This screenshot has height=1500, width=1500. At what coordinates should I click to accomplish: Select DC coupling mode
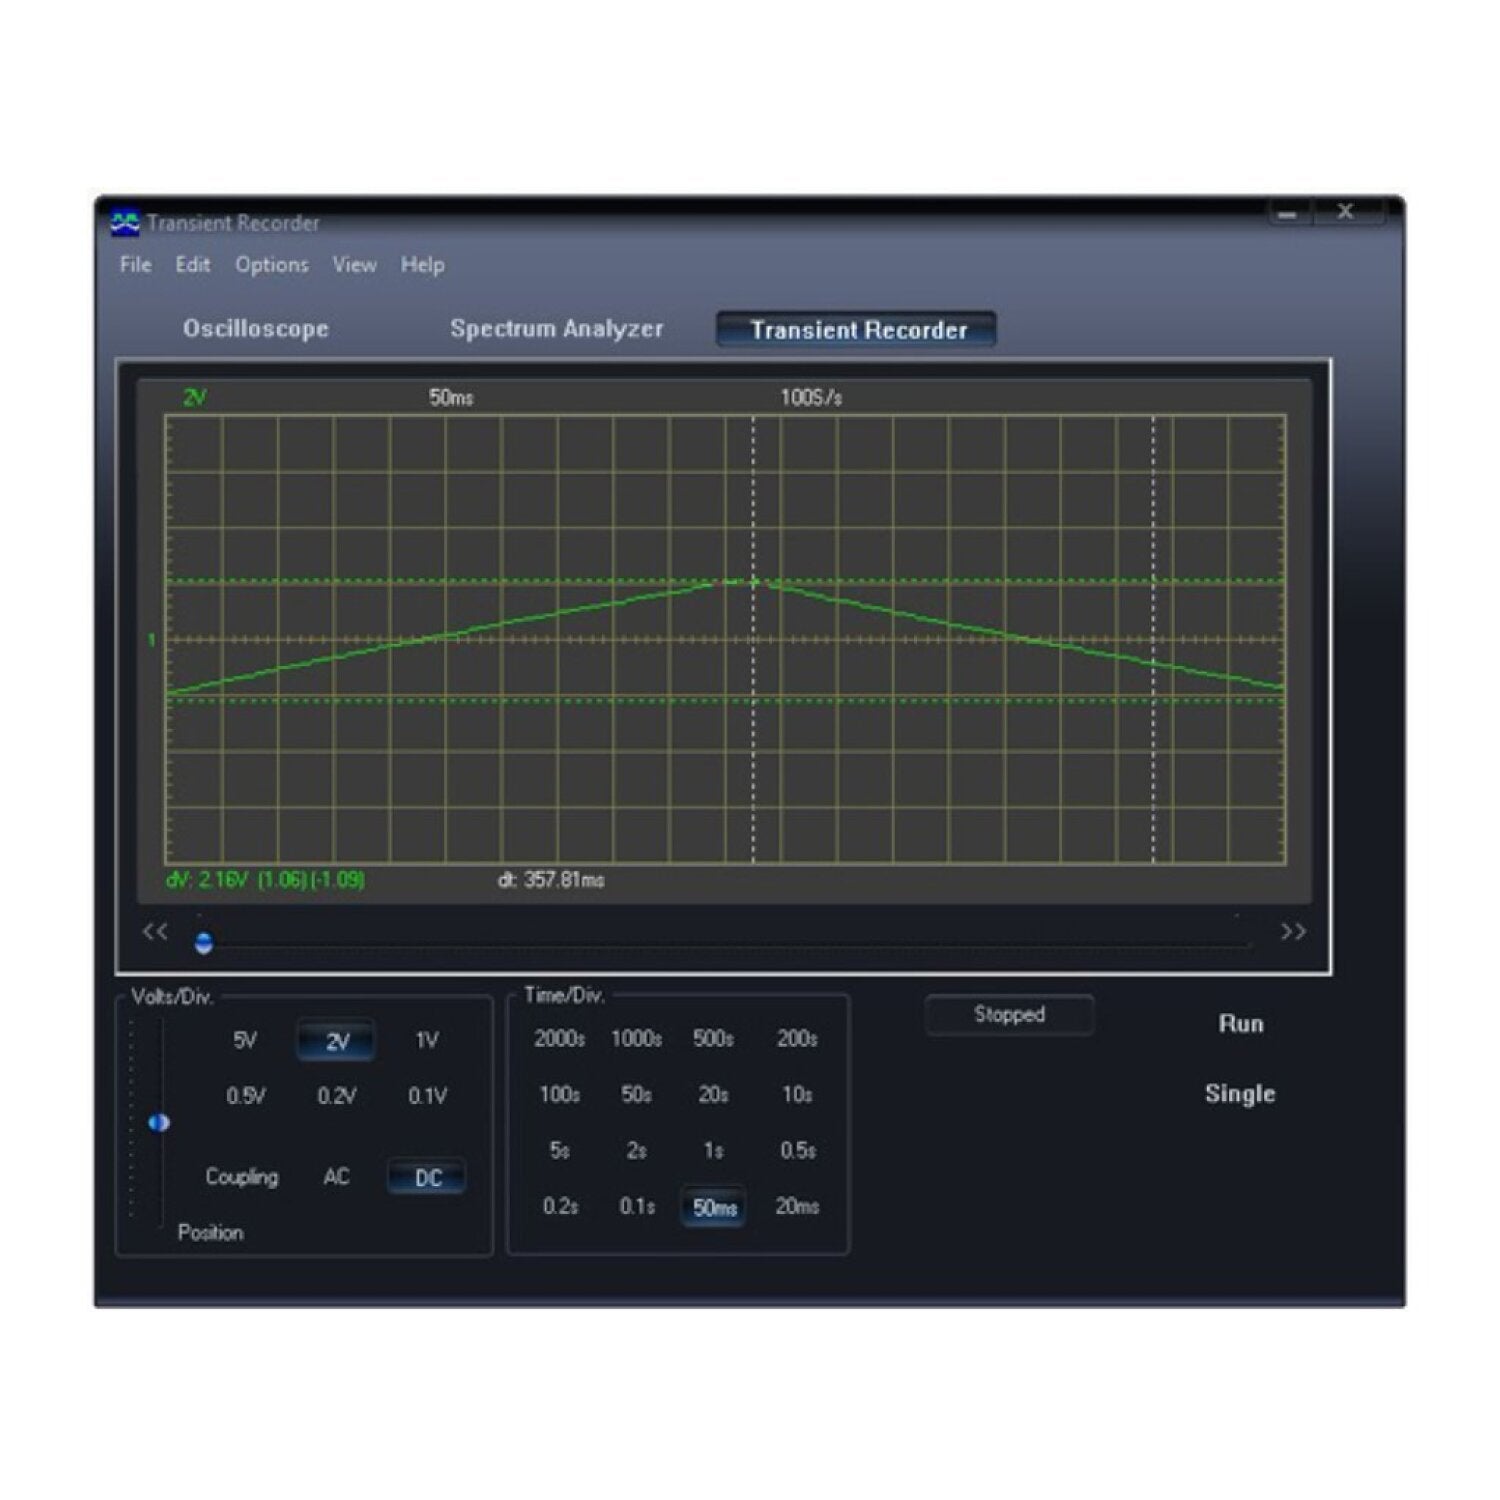427,1178
